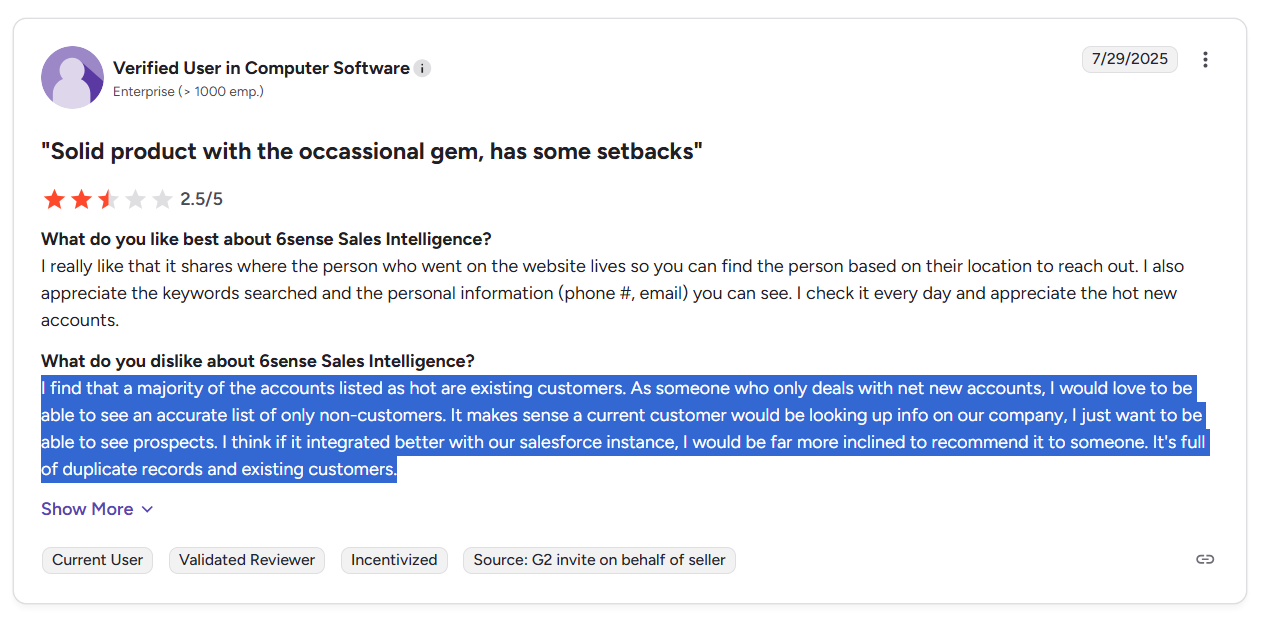Screen dimensions: 1263x621
Task: Click the 7/29/2025 date label
Action: (x=1130, y=59)
